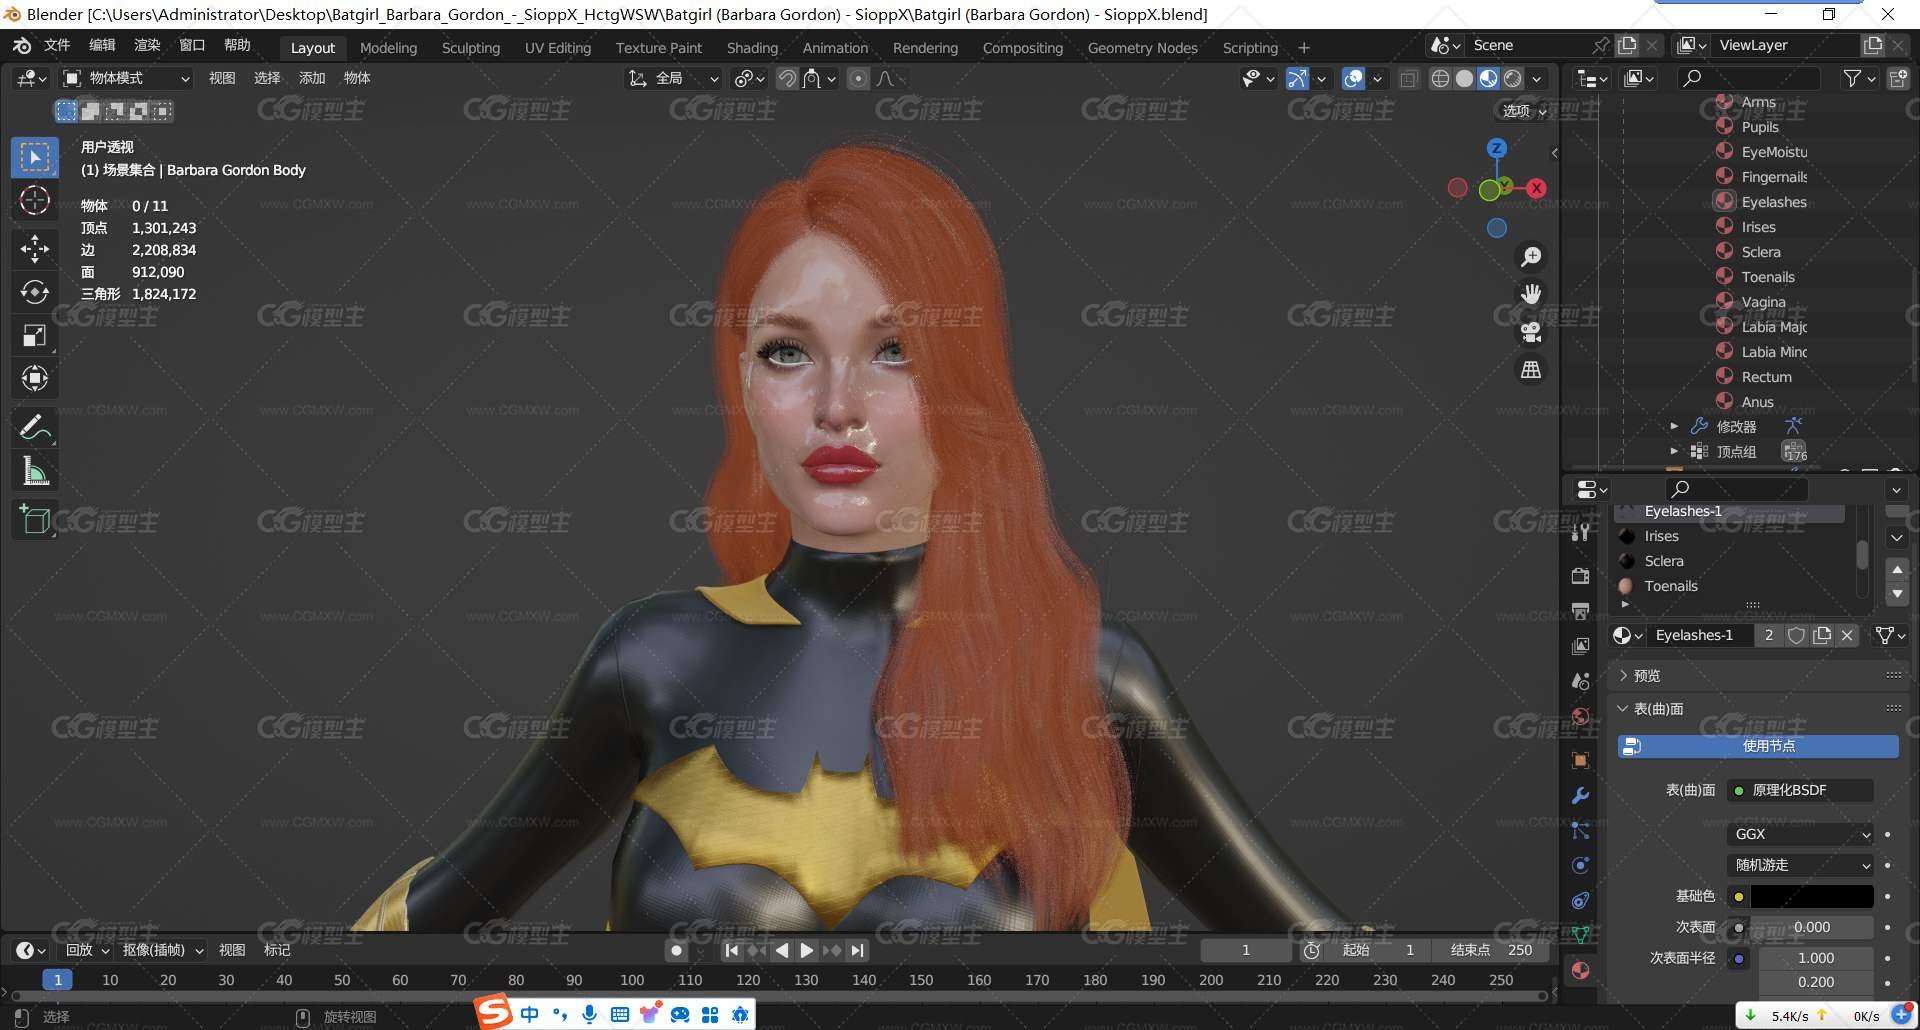The height and width of the screenshot is (1030, 1920).
Task: Activate the Annotate pencil tool
Action: 35,428
